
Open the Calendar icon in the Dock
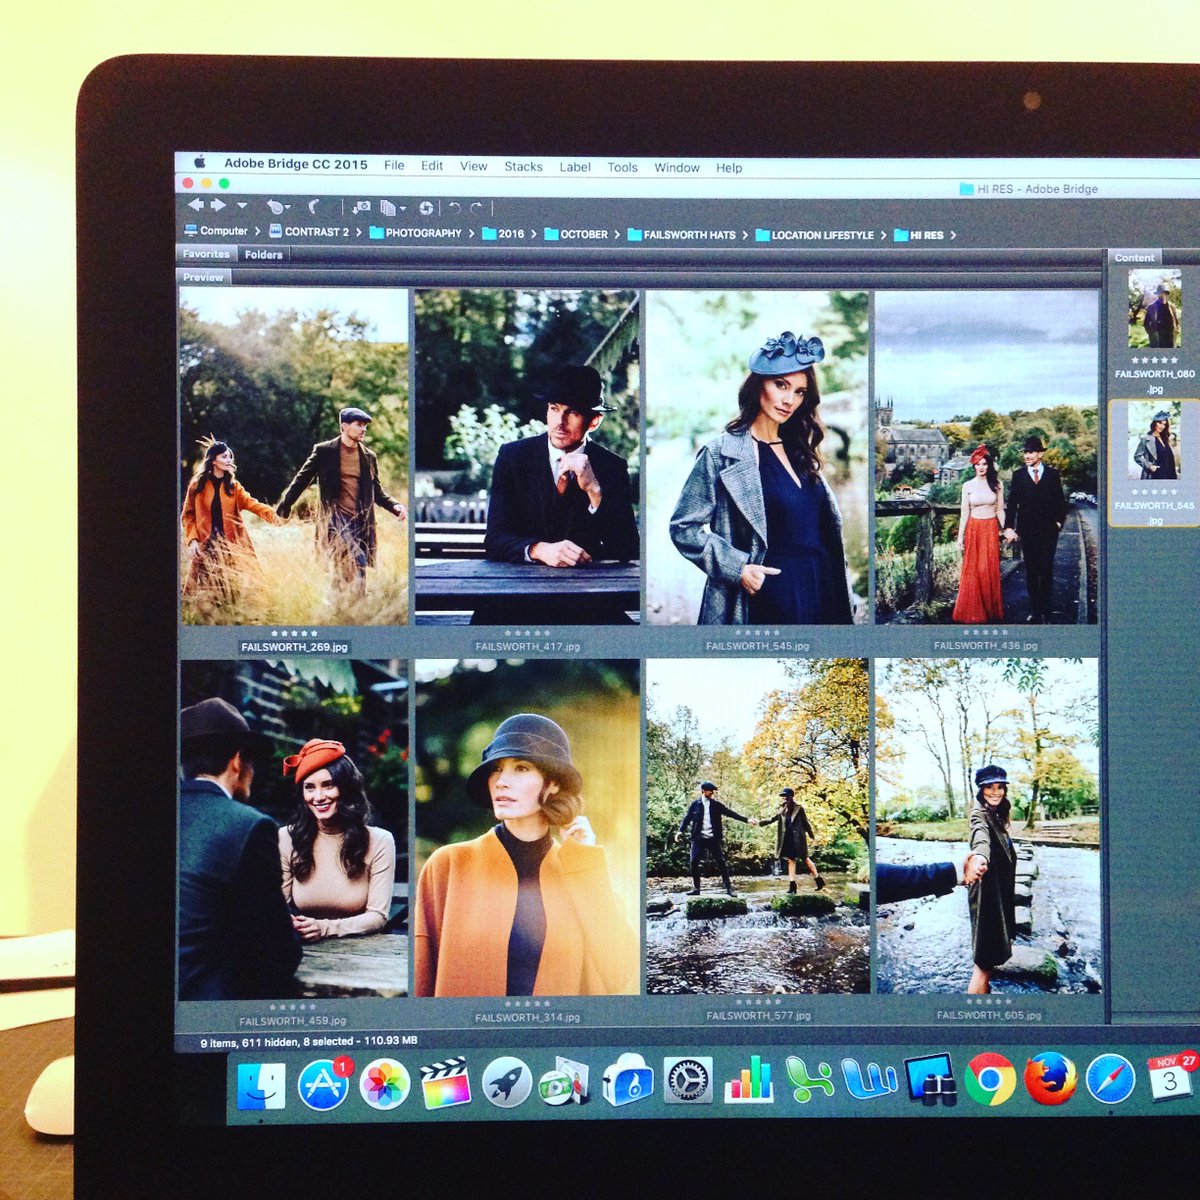(x=1171, y=1078)
